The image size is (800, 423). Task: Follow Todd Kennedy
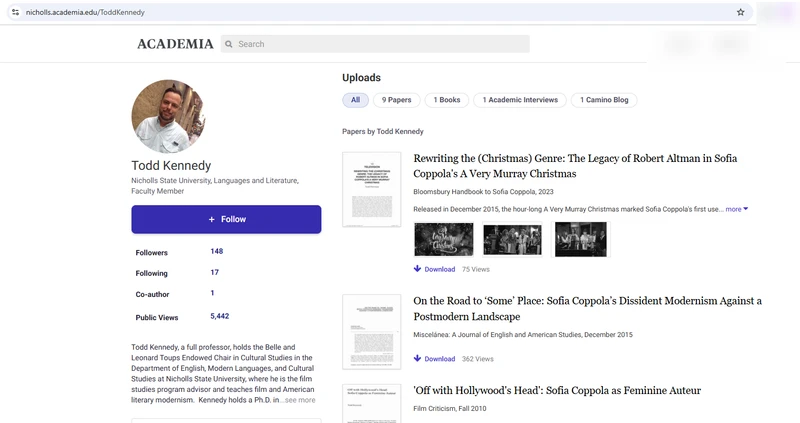[226, 219]
